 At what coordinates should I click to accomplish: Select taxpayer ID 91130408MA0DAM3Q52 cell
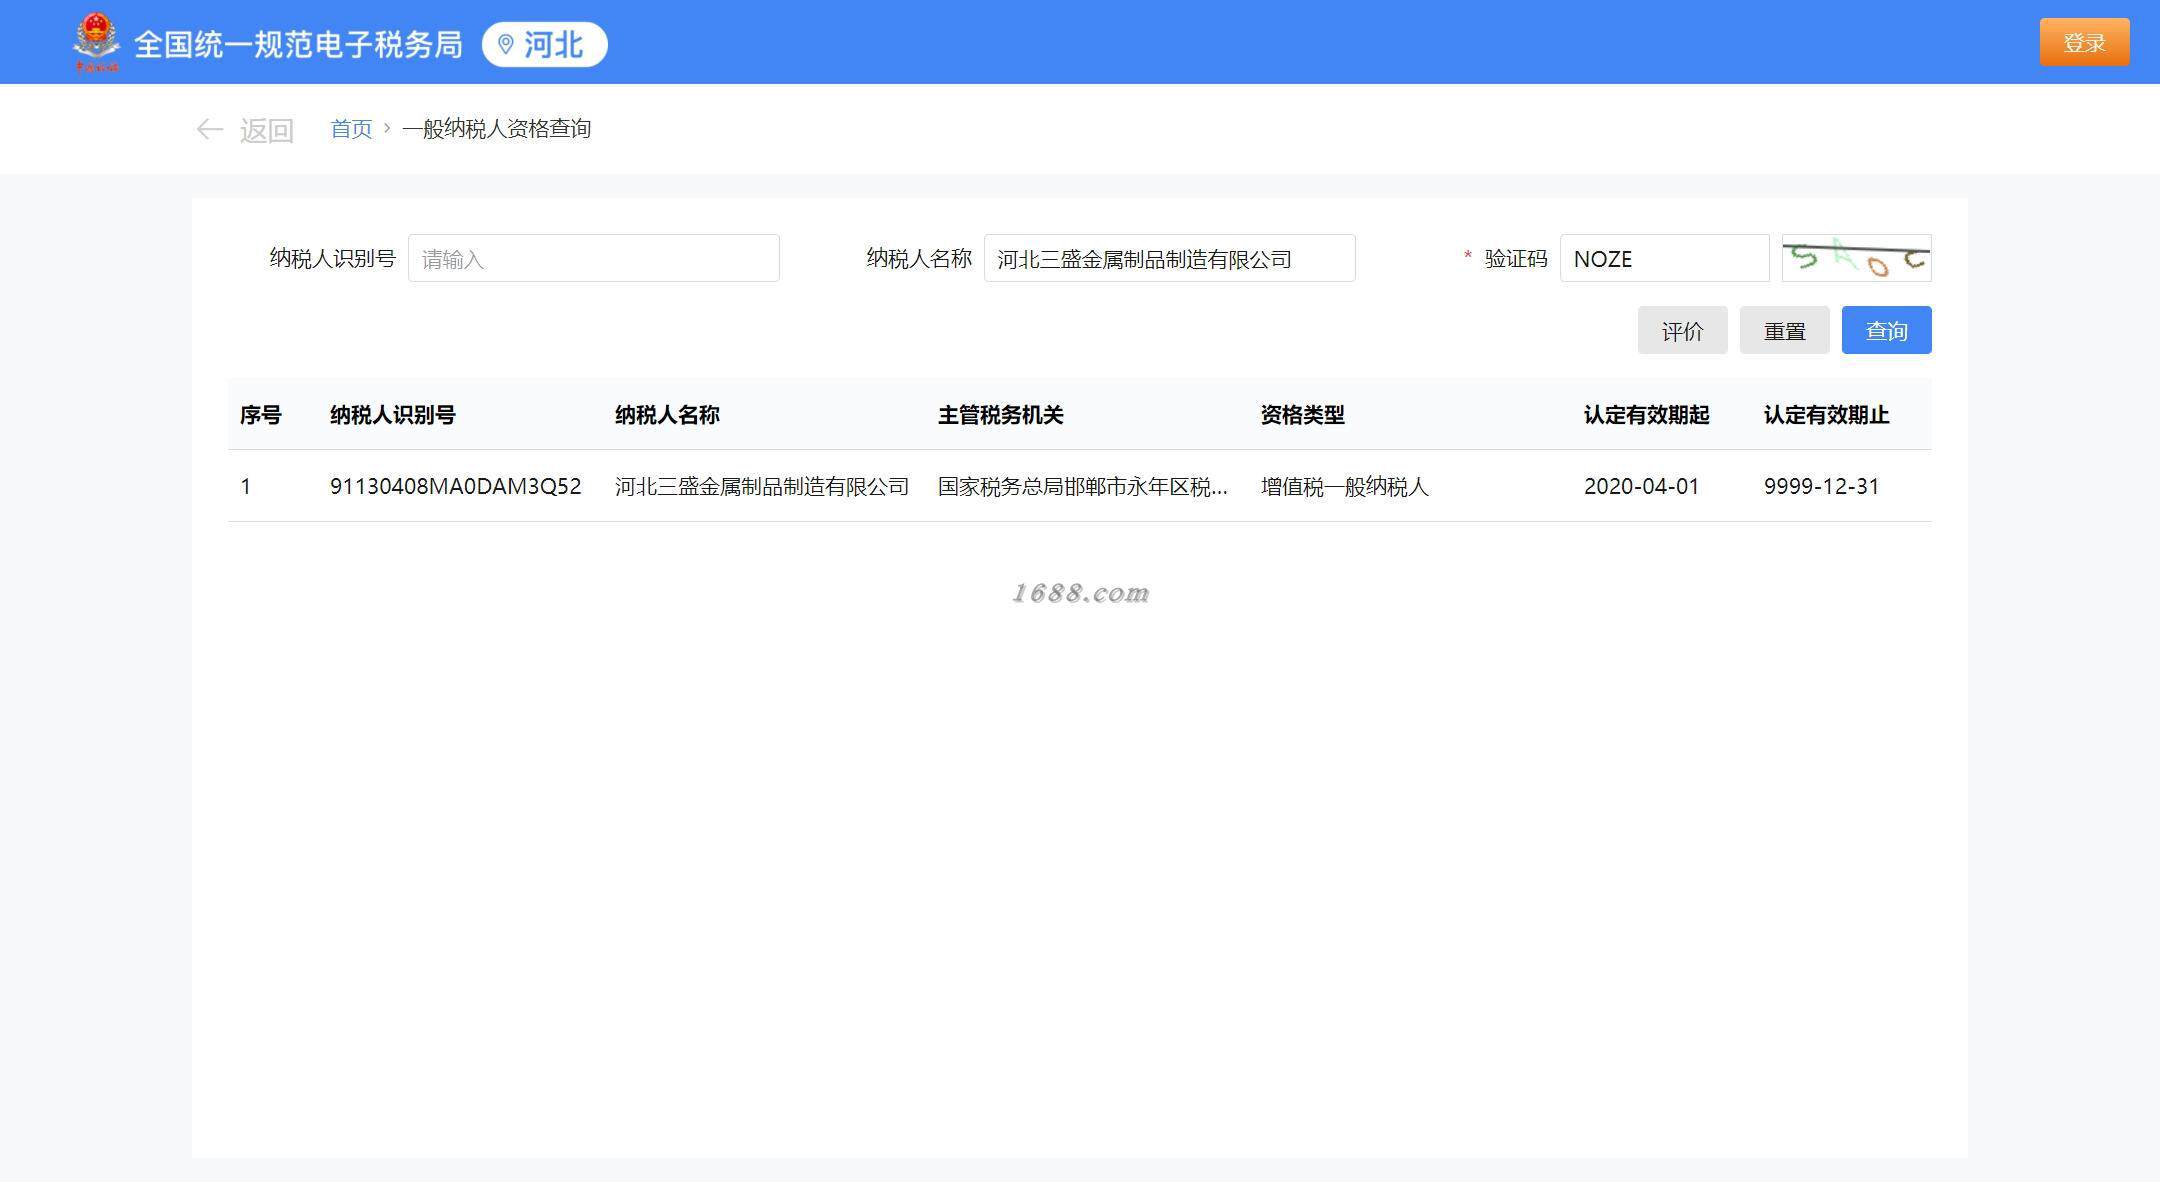click(455, 487)
